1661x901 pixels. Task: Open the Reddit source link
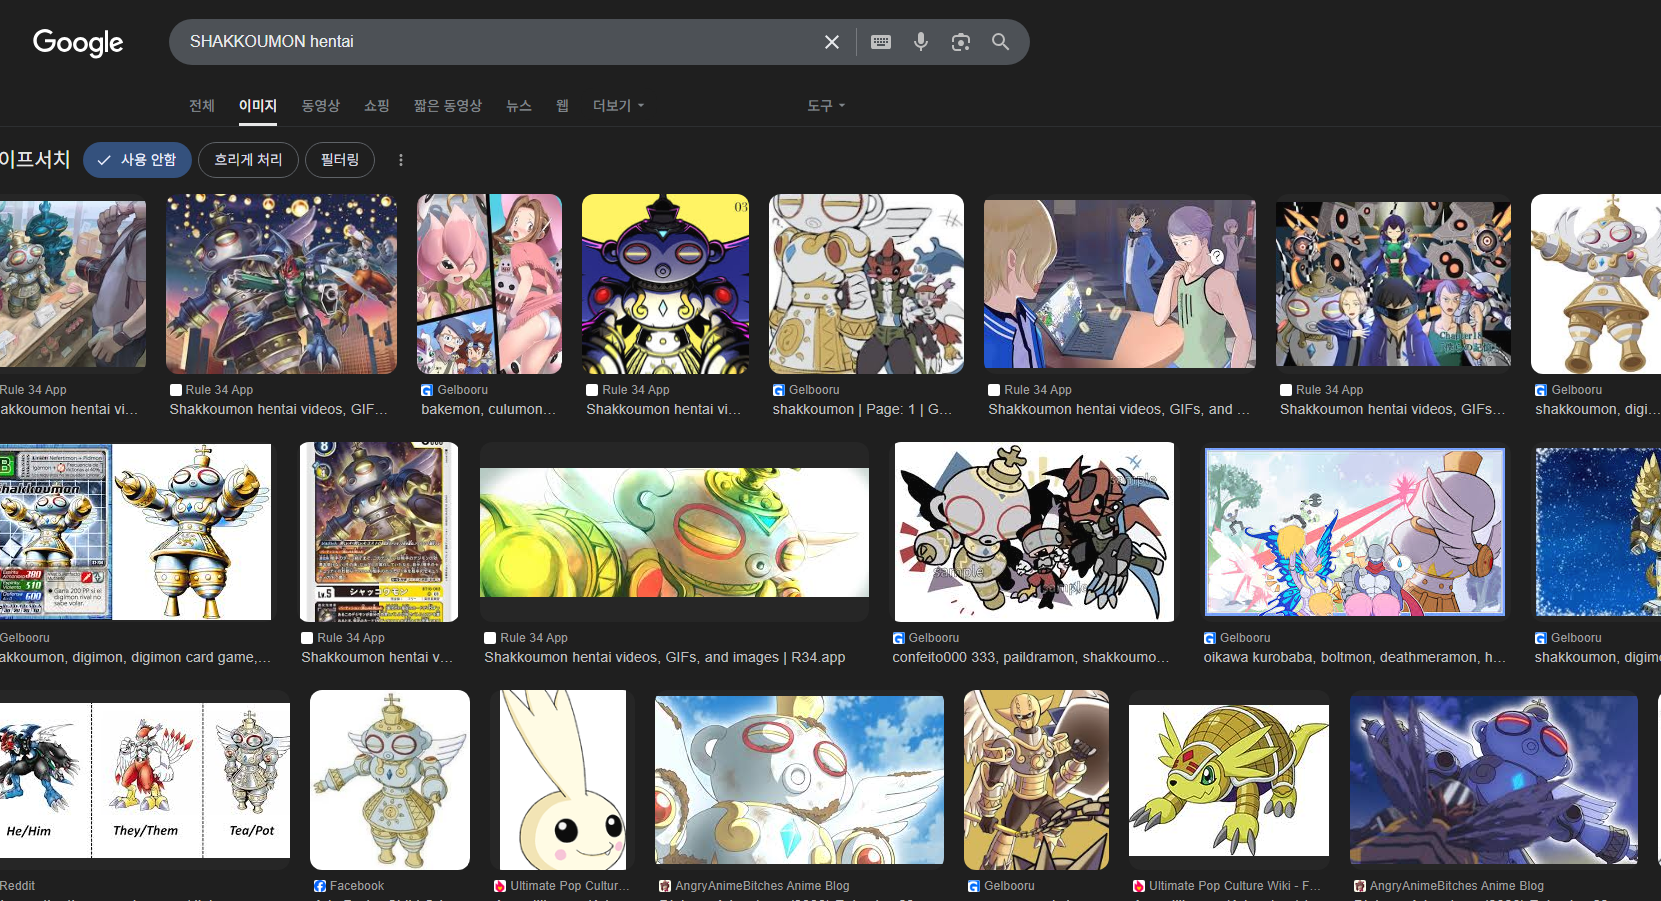click(x=17, y=886)
